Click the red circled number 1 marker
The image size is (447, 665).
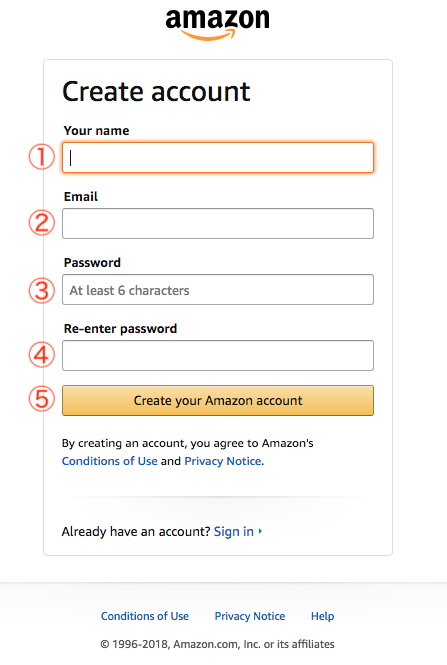tap(42, 157)
